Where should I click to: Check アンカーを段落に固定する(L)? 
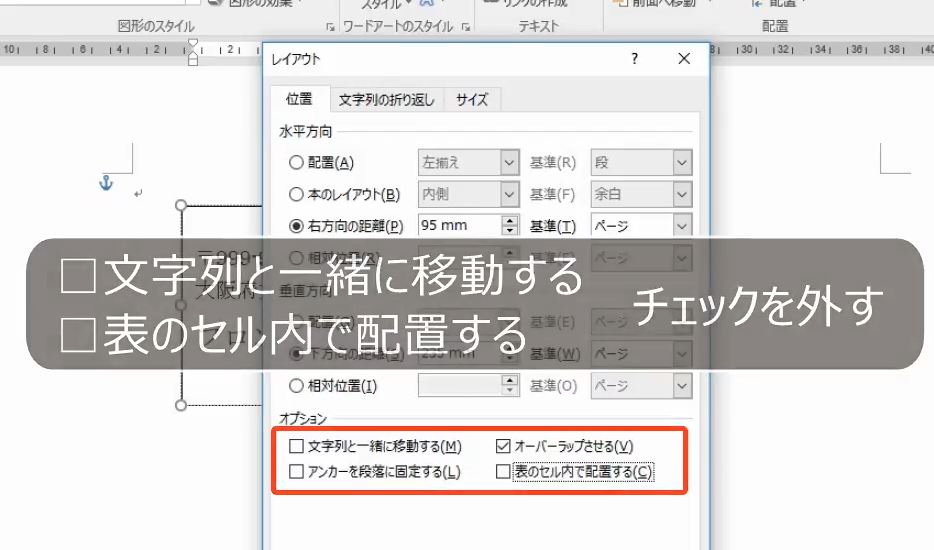click(x=296, y=472)
